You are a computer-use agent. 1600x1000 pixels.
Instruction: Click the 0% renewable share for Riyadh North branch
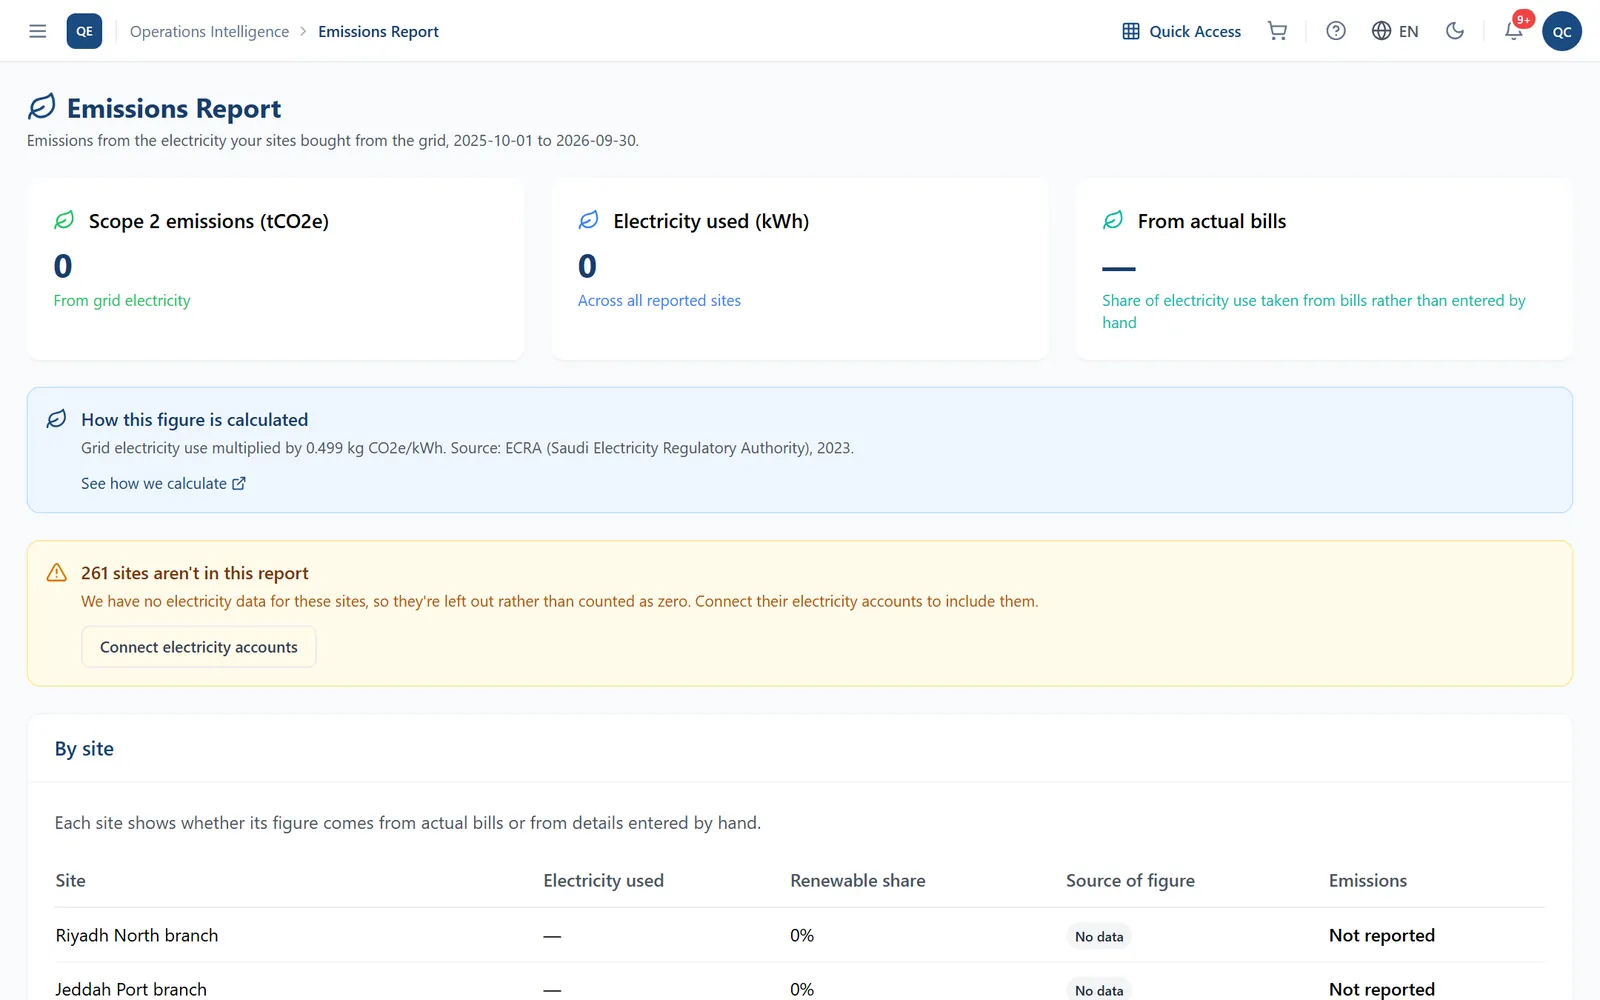click(x=802, y=936)
